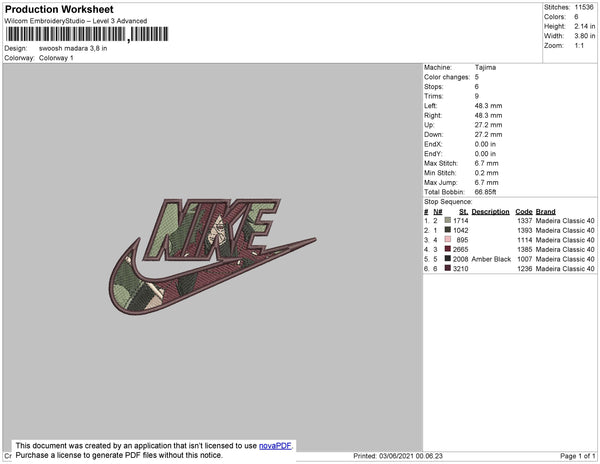Click the Min Stitch value '0.2 mm'

click(487, 173)
